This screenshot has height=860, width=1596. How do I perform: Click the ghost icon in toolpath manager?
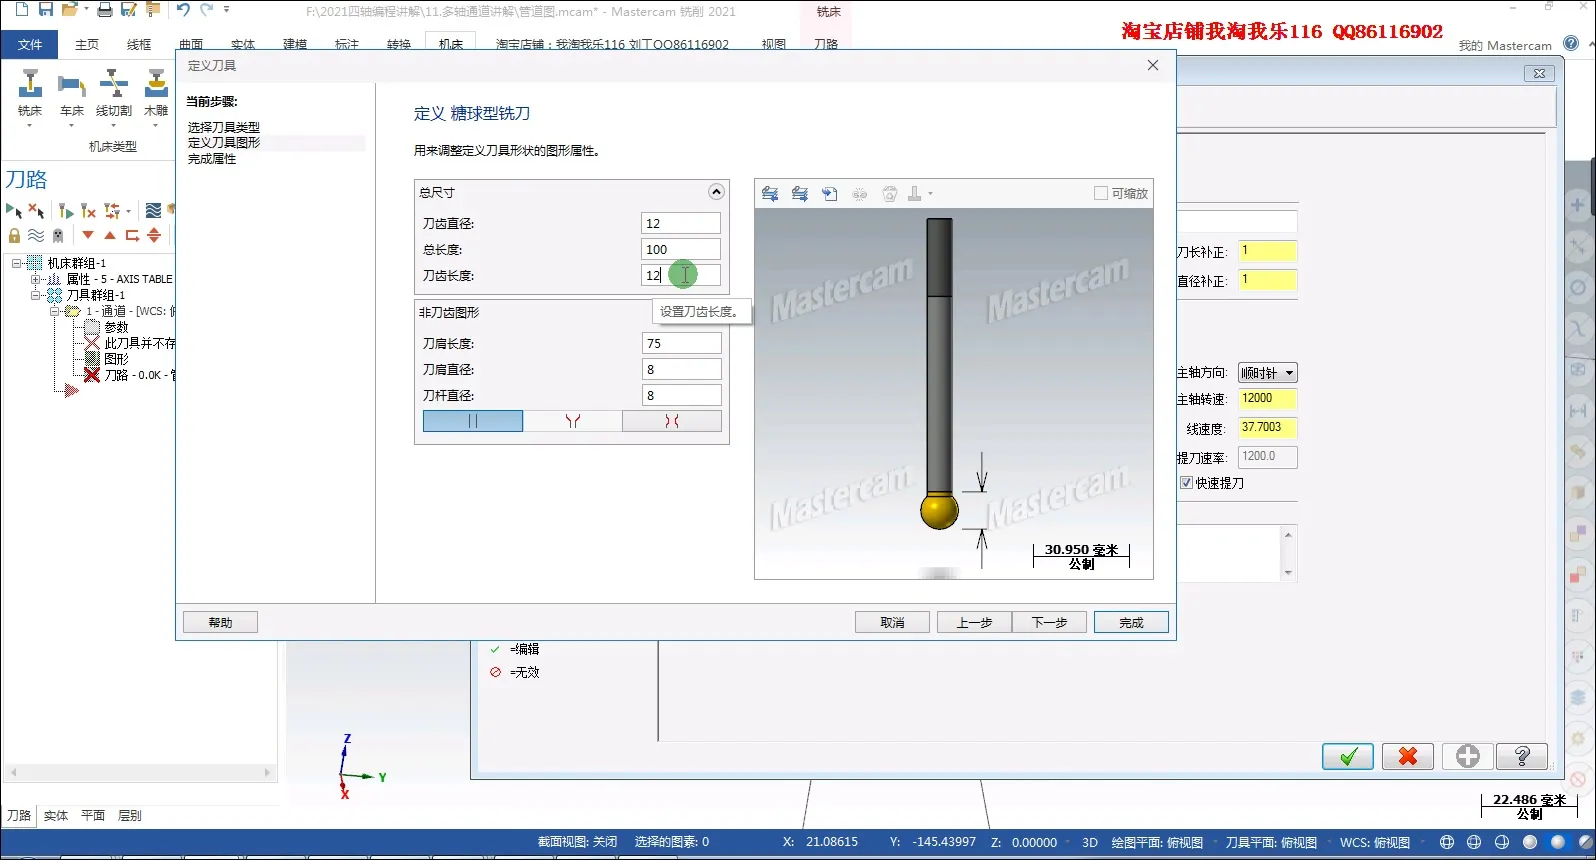[58, 236]
